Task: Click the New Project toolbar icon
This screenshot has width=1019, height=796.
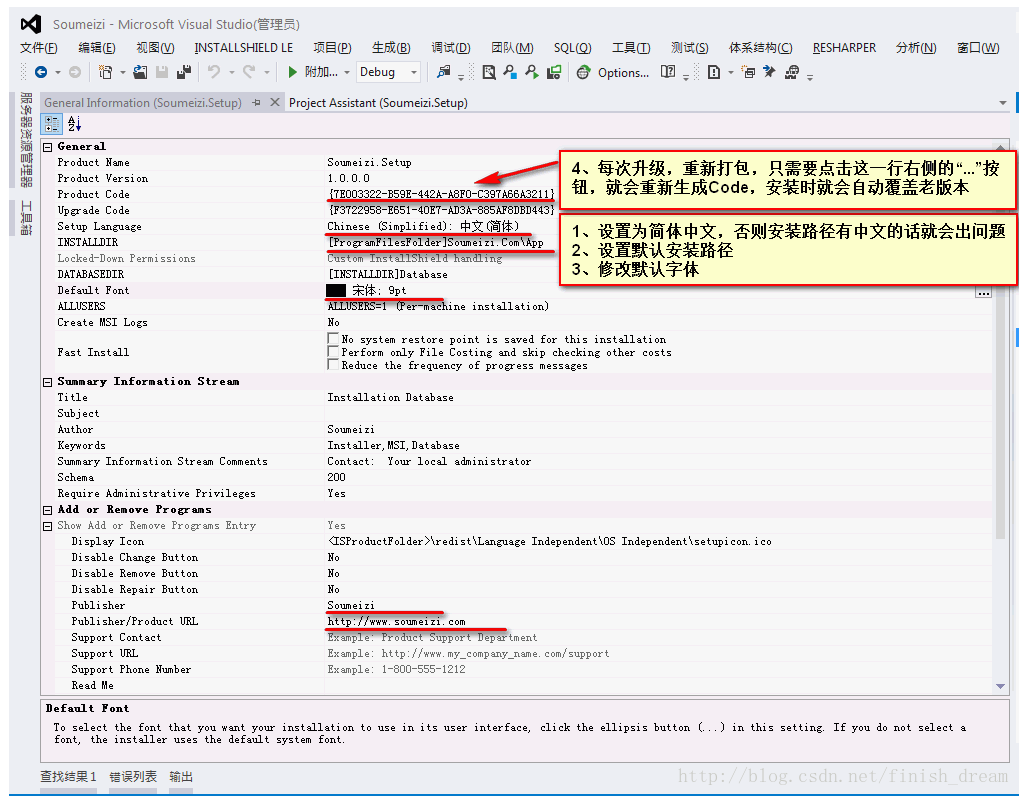Action: click(105, 72)
